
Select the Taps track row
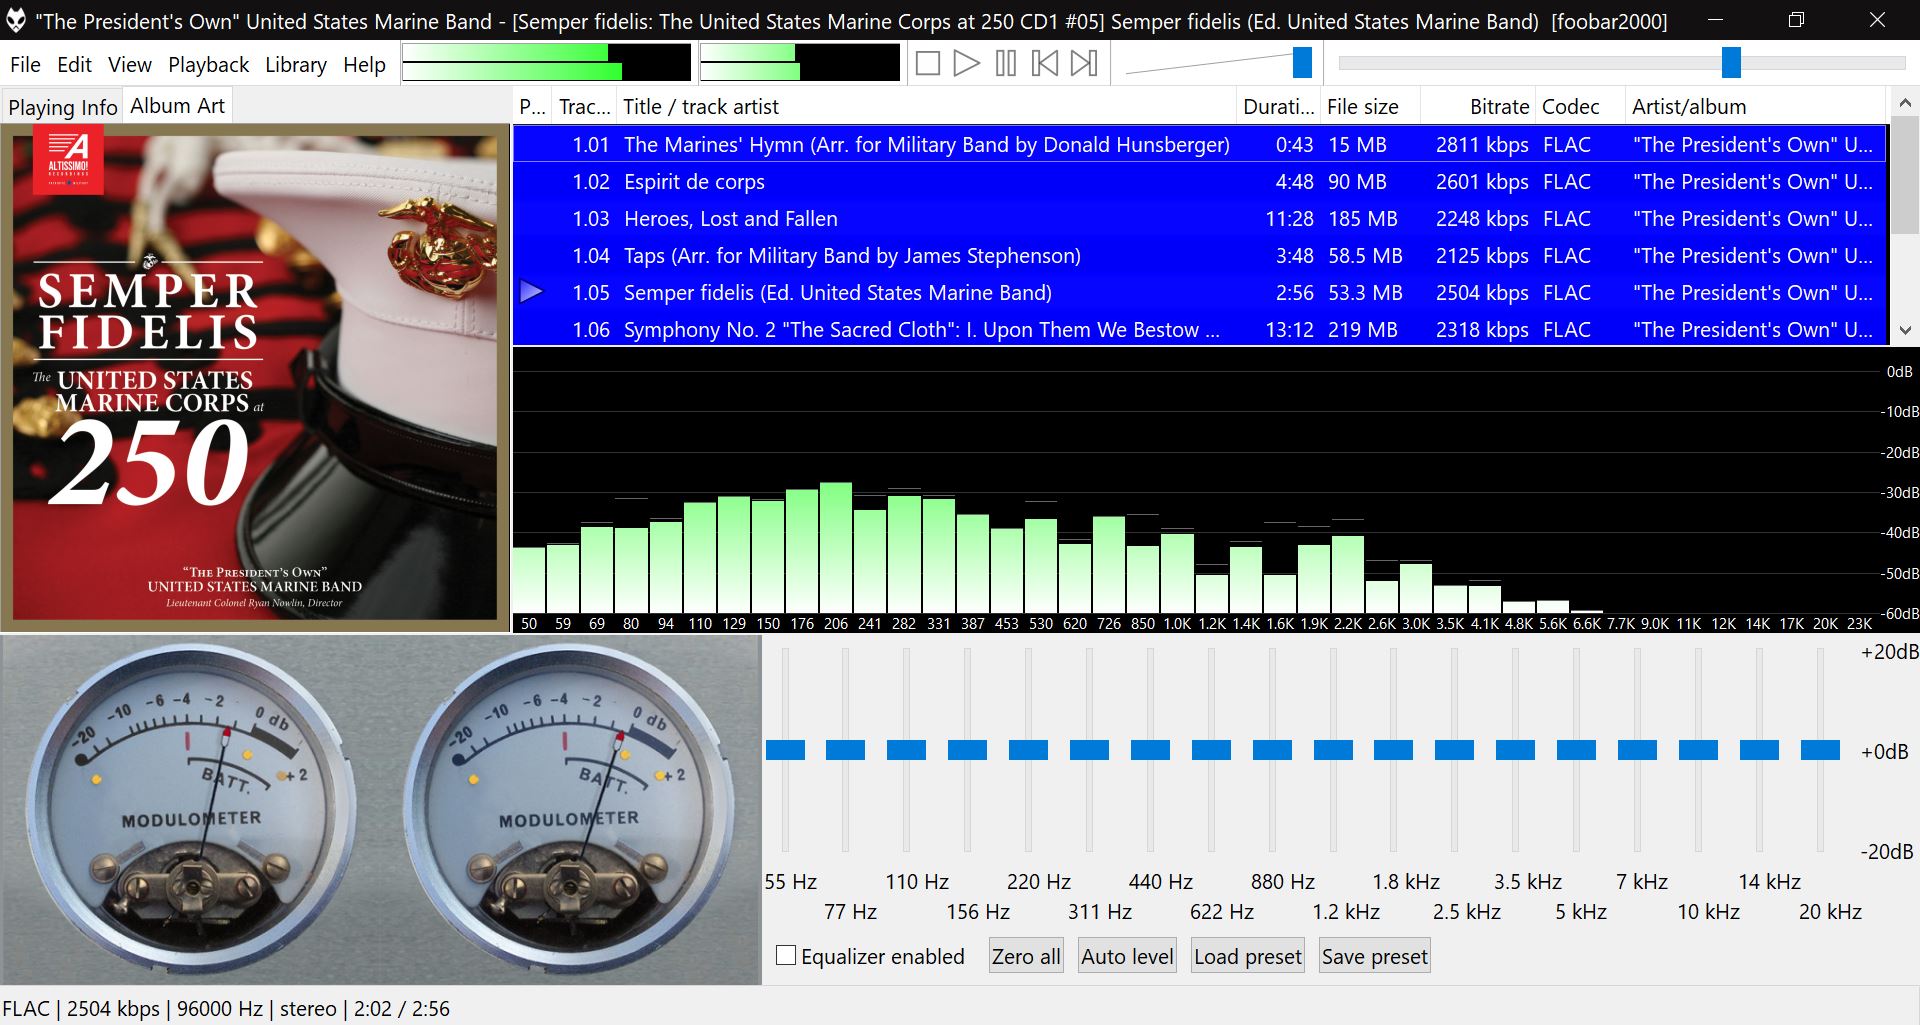[x=1200, y=255]
